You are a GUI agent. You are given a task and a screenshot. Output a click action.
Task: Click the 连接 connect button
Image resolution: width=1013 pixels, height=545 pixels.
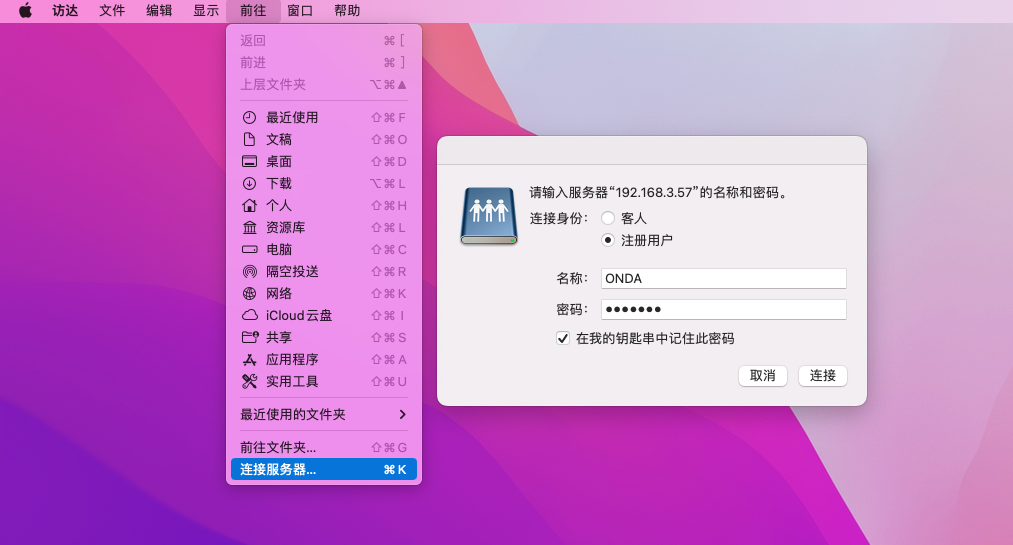pos(823,376)
